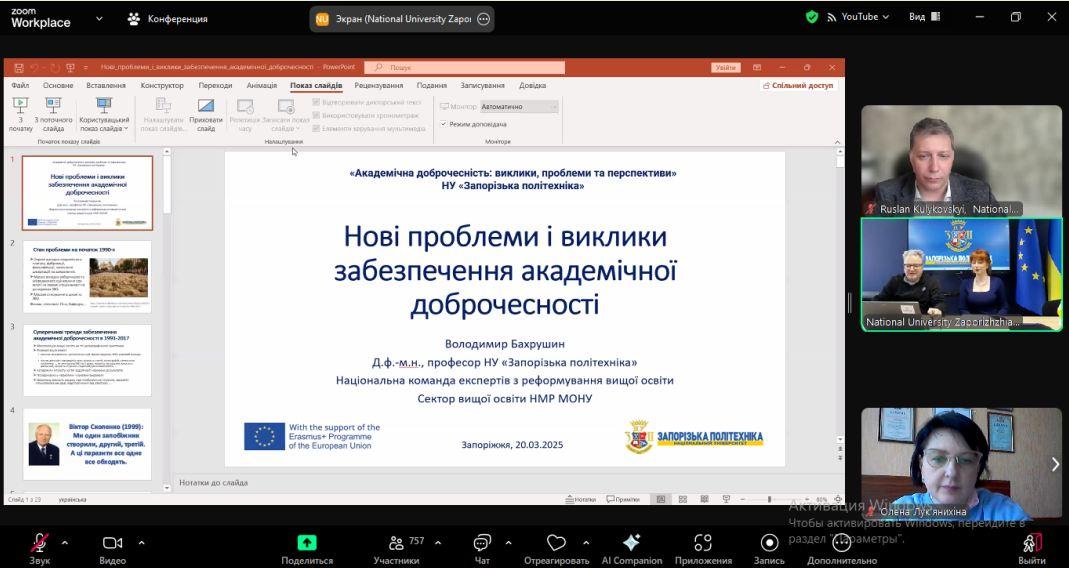
Task: Expand the audio options arrow next to Звук
Action: [65, 542]
